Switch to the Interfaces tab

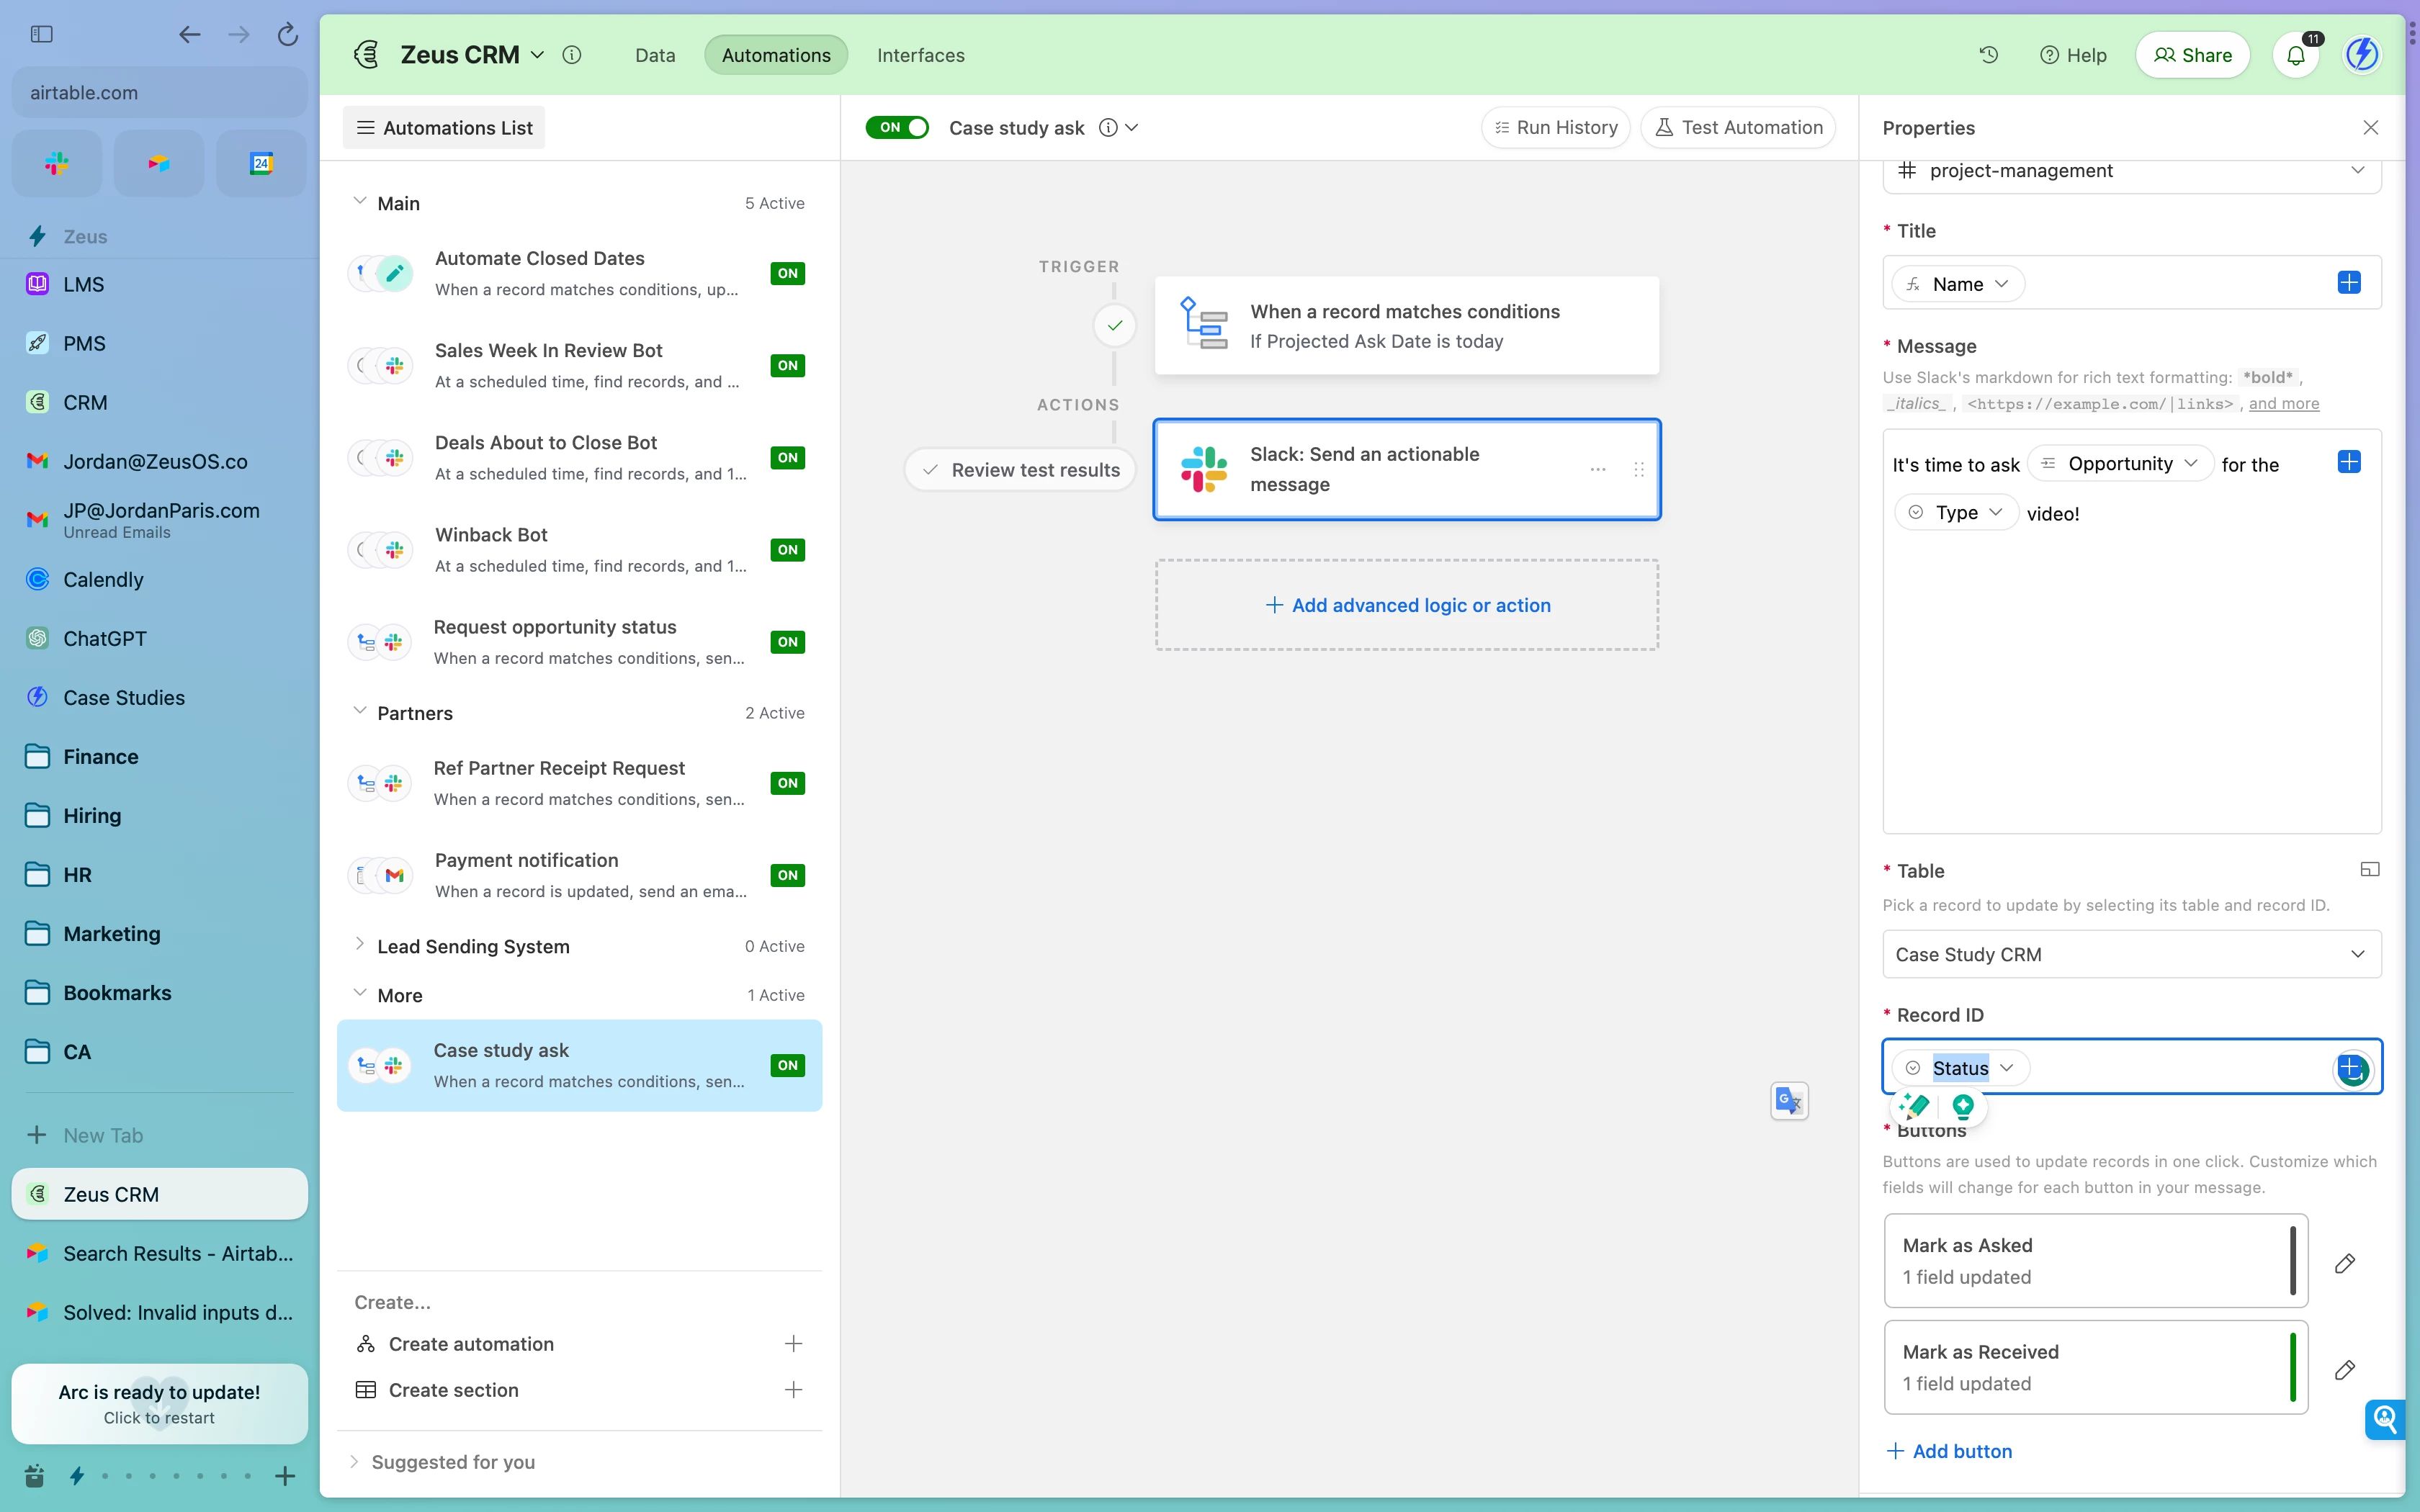(920, 55)
